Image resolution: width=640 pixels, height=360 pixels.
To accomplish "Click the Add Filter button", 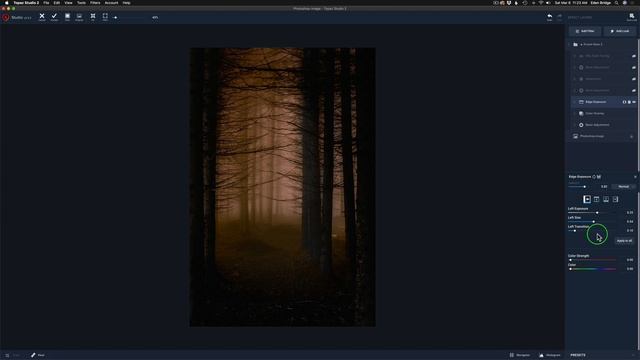I will coord(585,31).
